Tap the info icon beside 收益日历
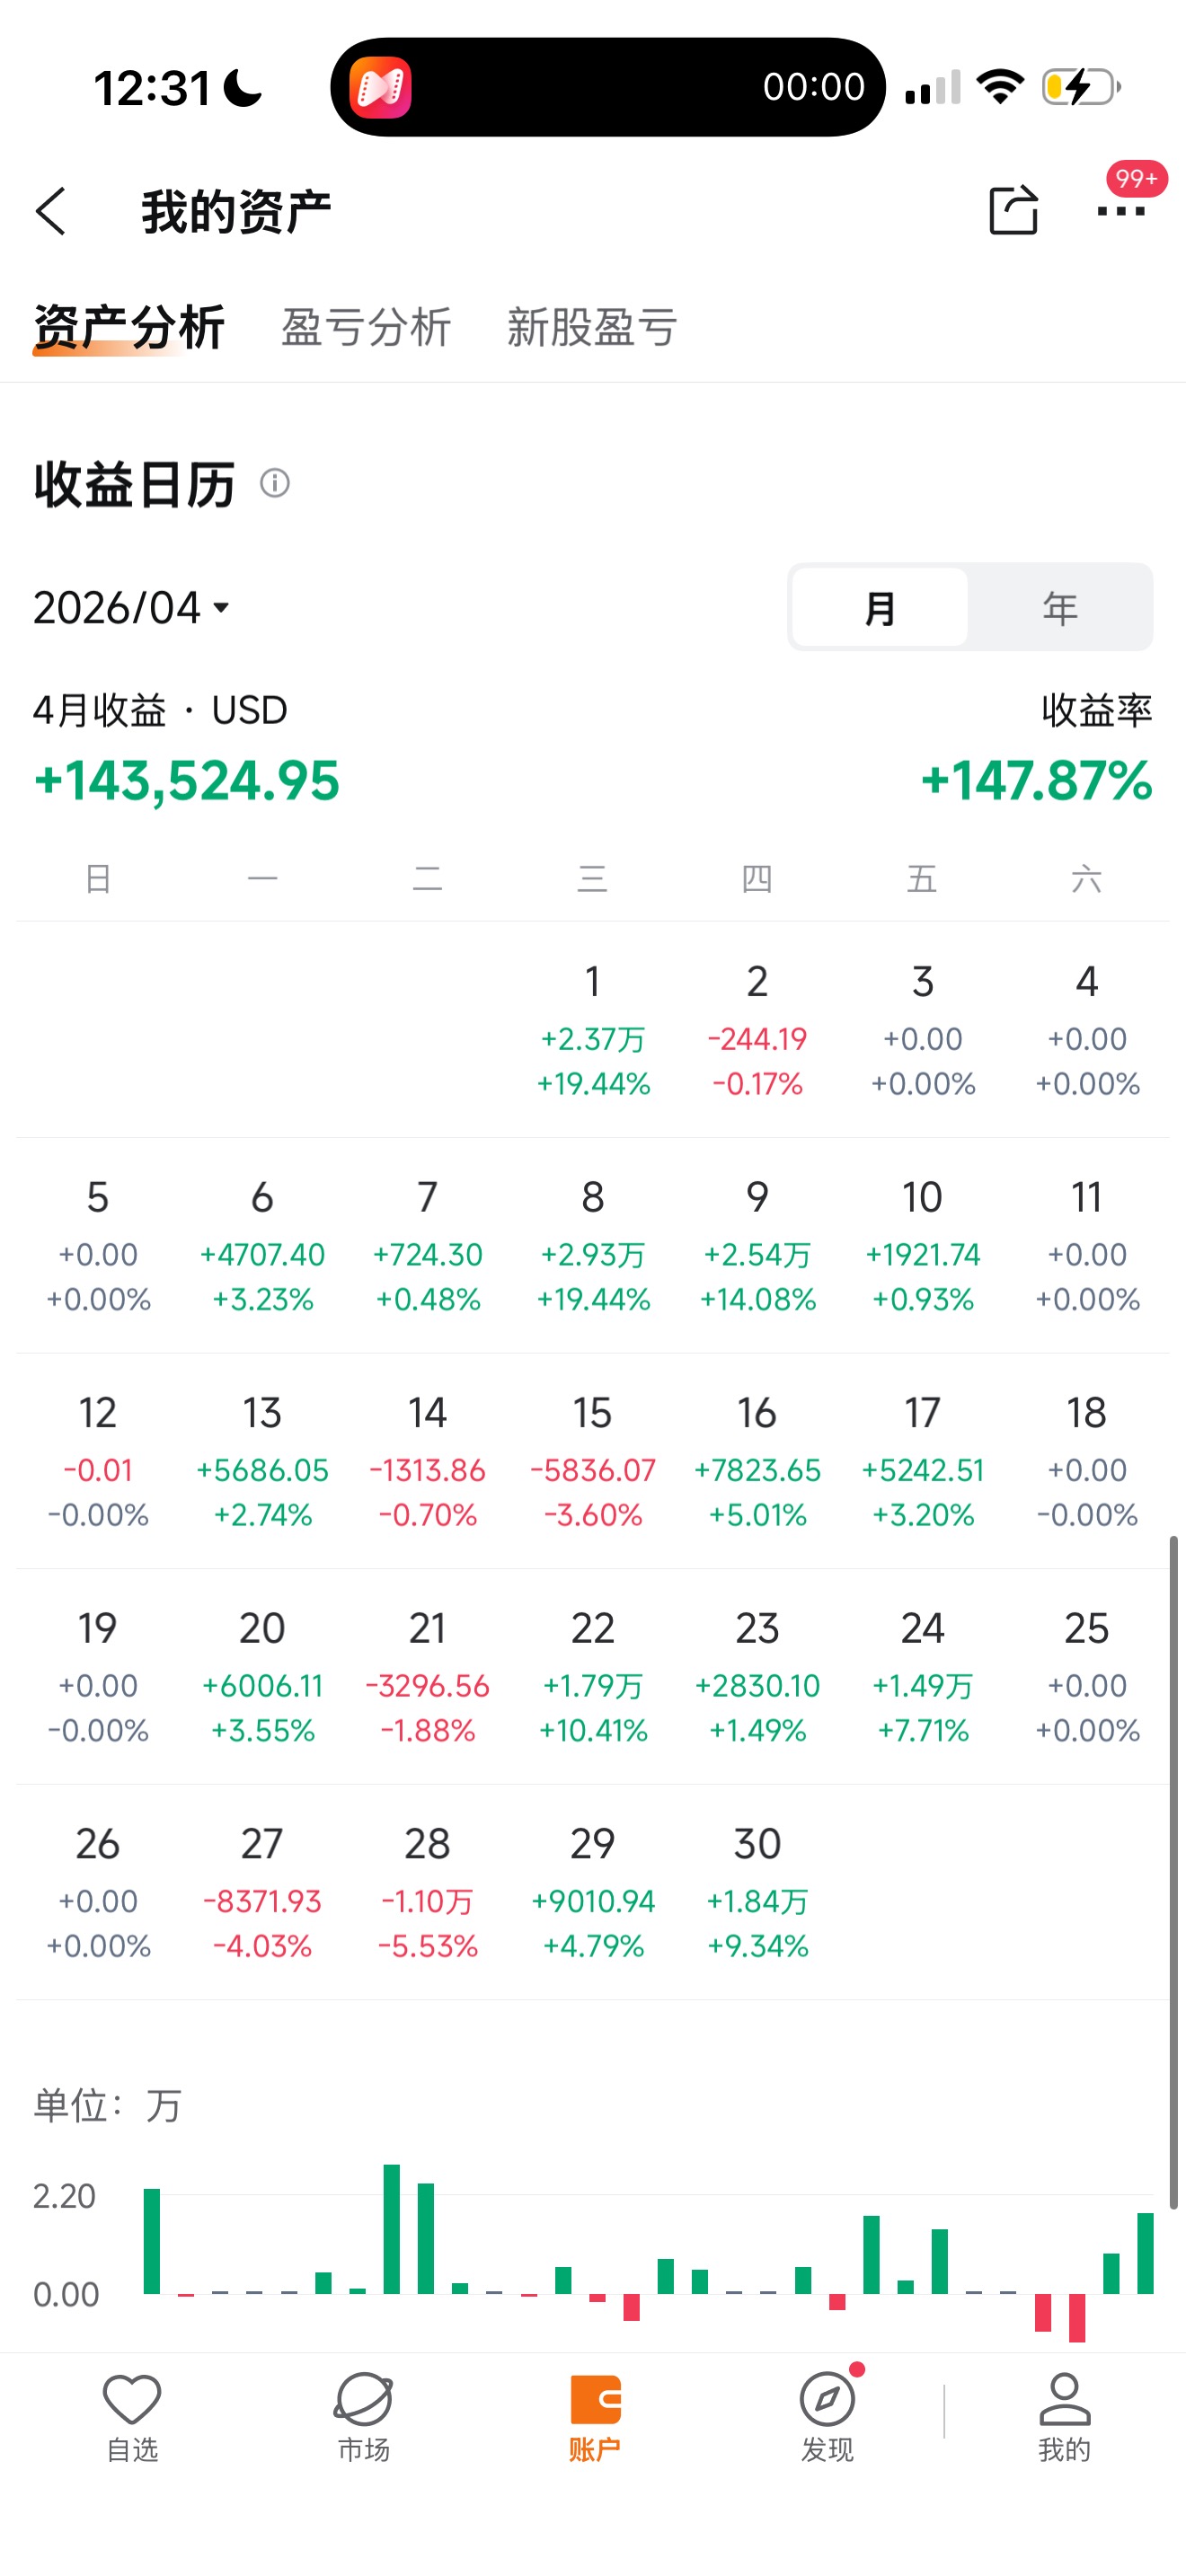This screenshot has width=1186, height=2576. [x=275, y=484]
